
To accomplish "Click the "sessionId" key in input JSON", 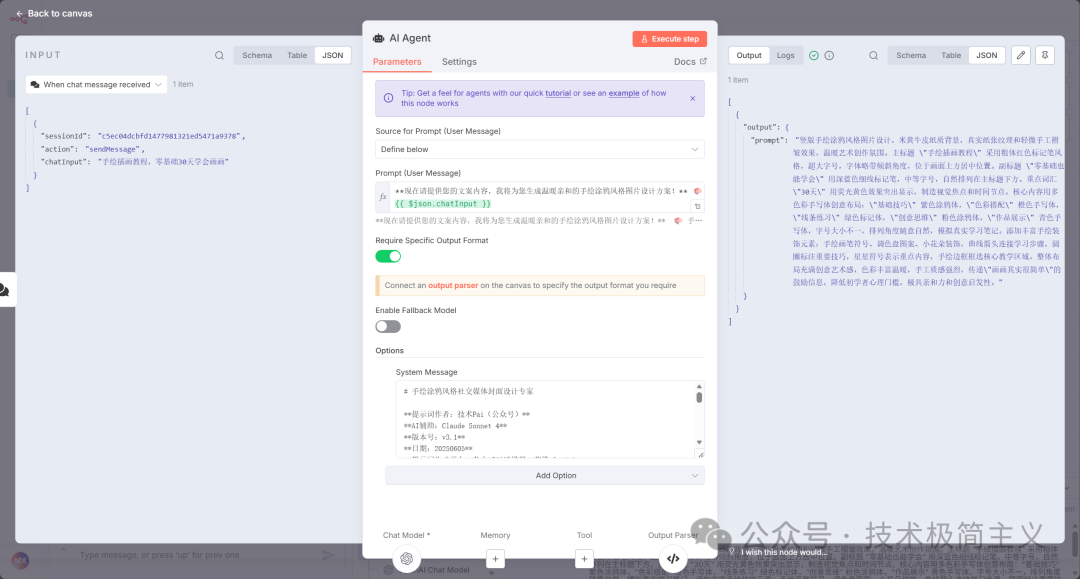I will (65, 136).
